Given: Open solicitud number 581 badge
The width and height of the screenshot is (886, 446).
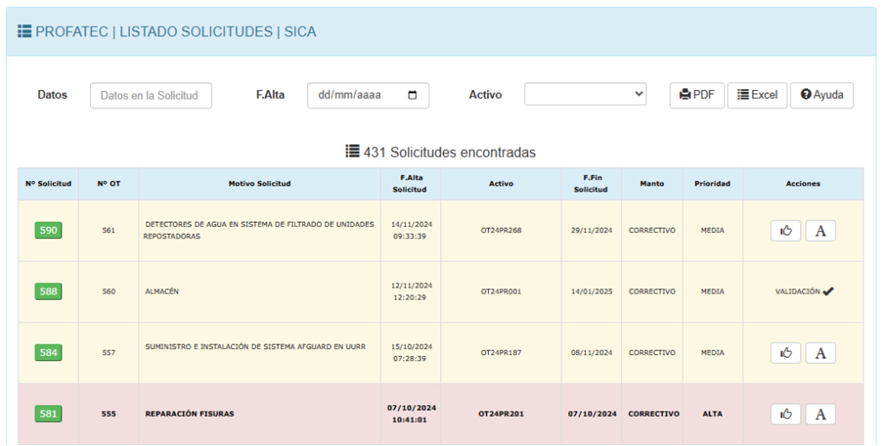Looking at the screenshot, I should 48,414.
